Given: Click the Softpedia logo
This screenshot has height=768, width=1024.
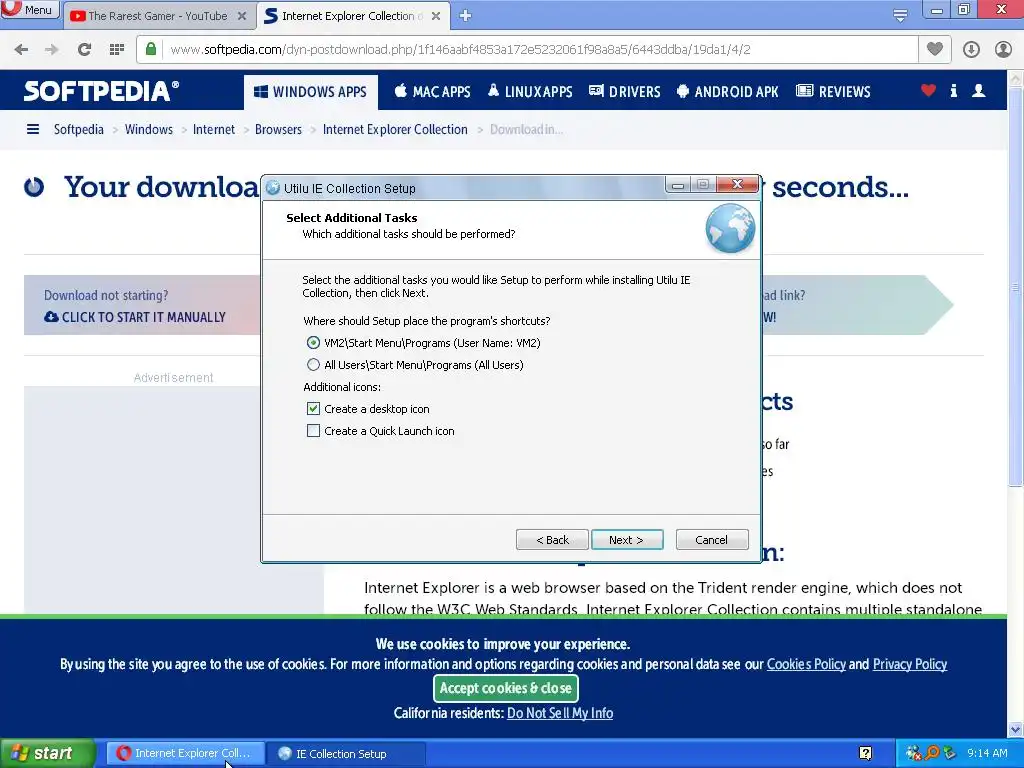Looking at the screenshot, I should tap(101, 91).
